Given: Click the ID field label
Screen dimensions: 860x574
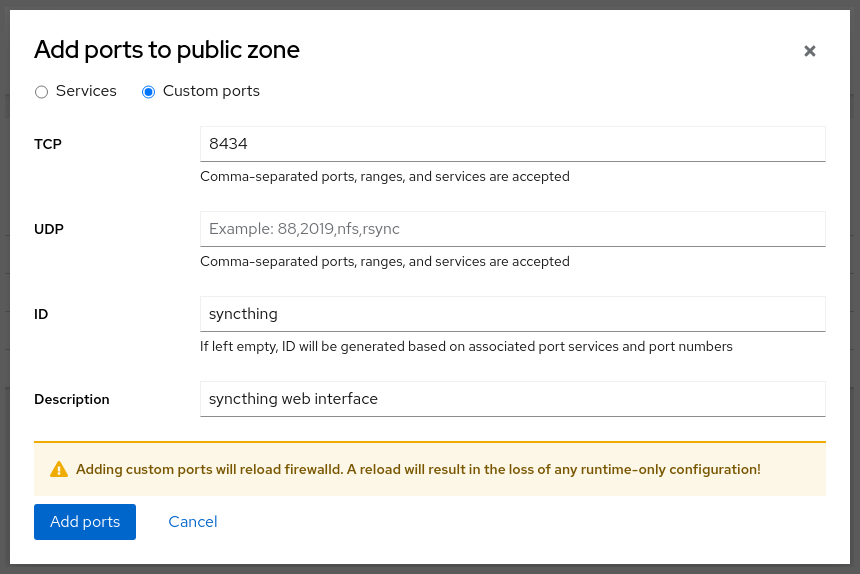Looking at the screenshot, I should pyautogui.click(x=41, y=314).
